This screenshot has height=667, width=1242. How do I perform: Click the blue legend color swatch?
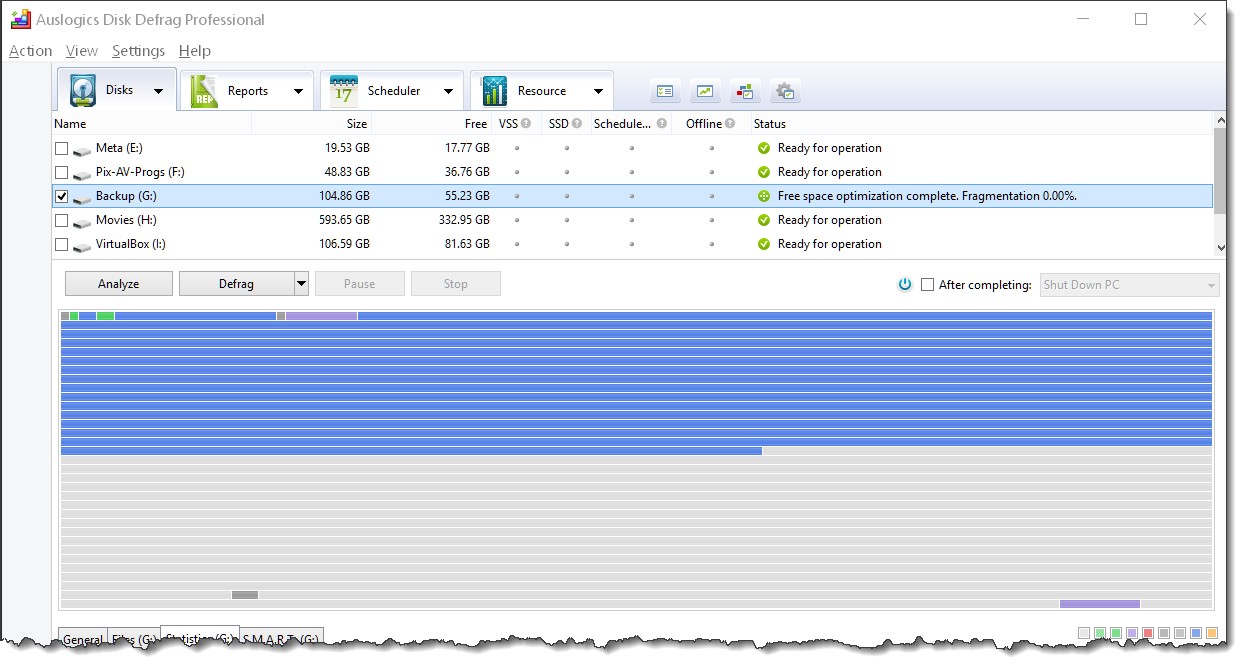[1196, 634]
